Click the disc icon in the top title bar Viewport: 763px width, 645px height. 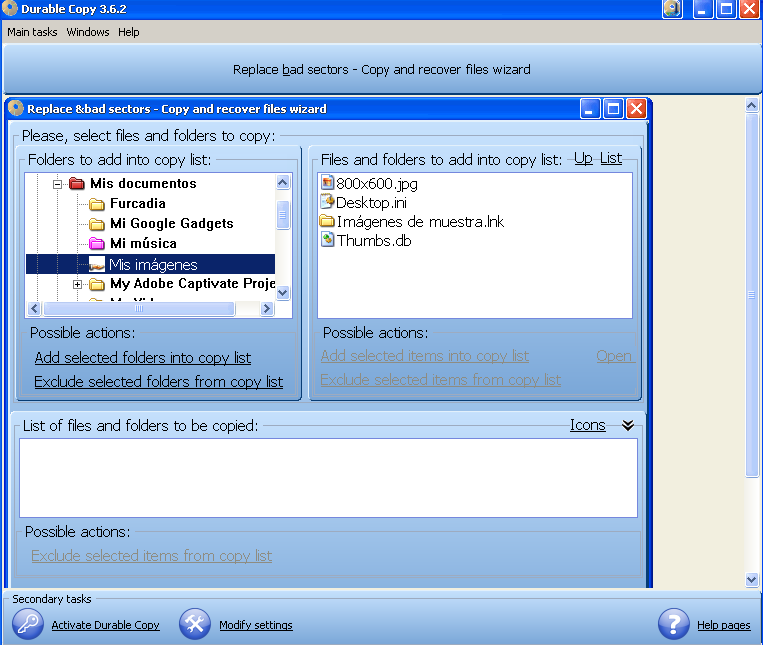[x=672, y=9]
